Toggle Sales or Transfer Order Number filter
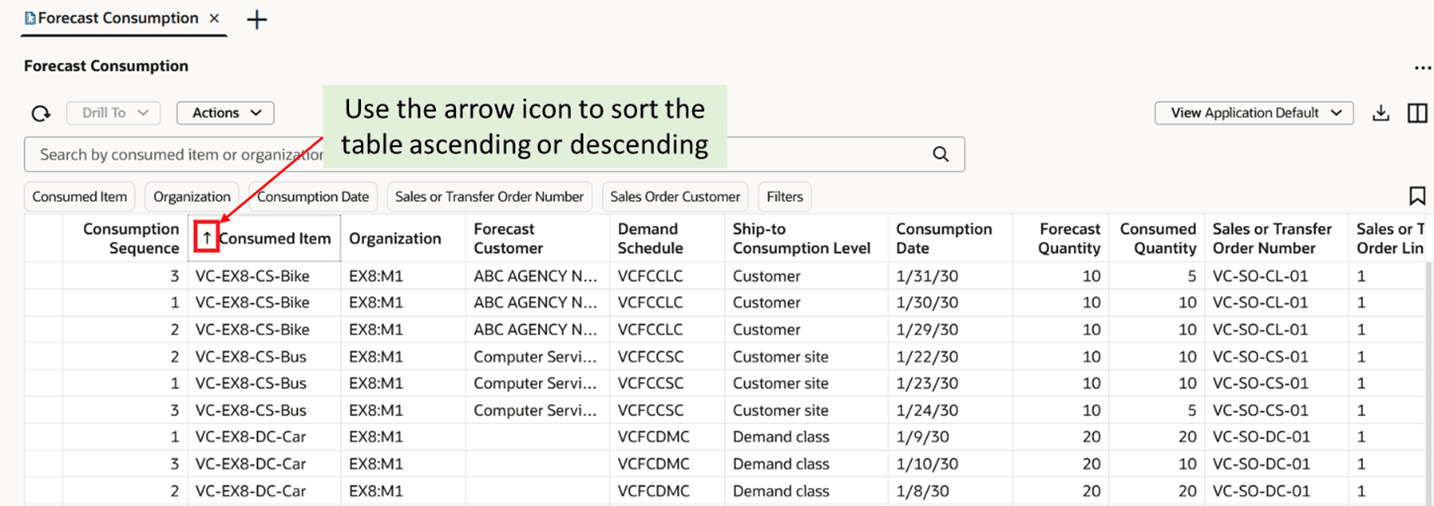Image resolution: width=1434 pixels, height=506 pixels. (x=489, y=197)
